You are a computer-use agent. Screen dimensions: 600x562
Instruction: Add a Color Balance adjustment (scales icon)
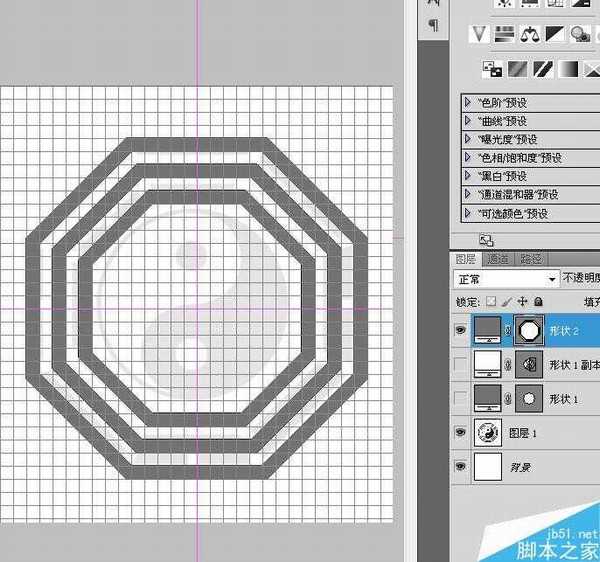click(530, 34)
